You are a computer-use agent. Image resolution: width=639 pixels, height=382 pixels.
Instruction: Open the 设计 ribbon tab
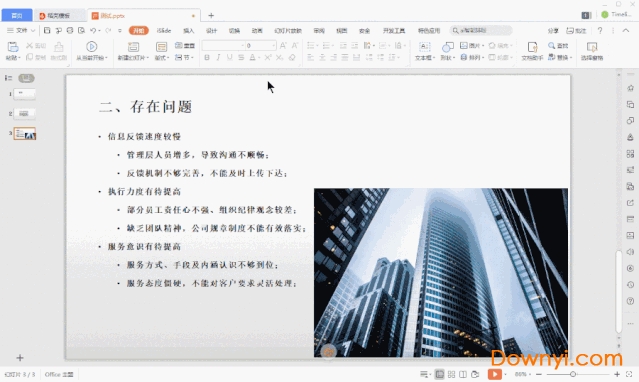[212, 31]
